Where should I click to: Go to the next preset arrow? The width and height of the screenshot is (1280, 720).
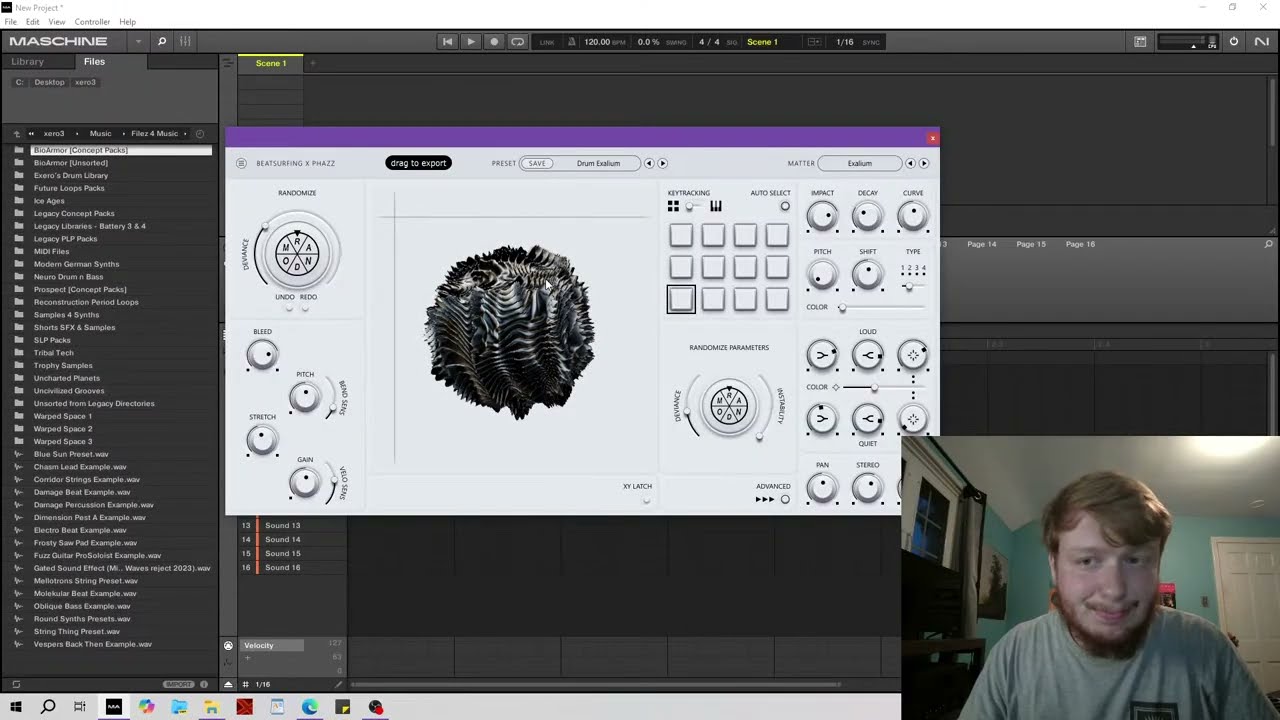(x=662, y=163)
